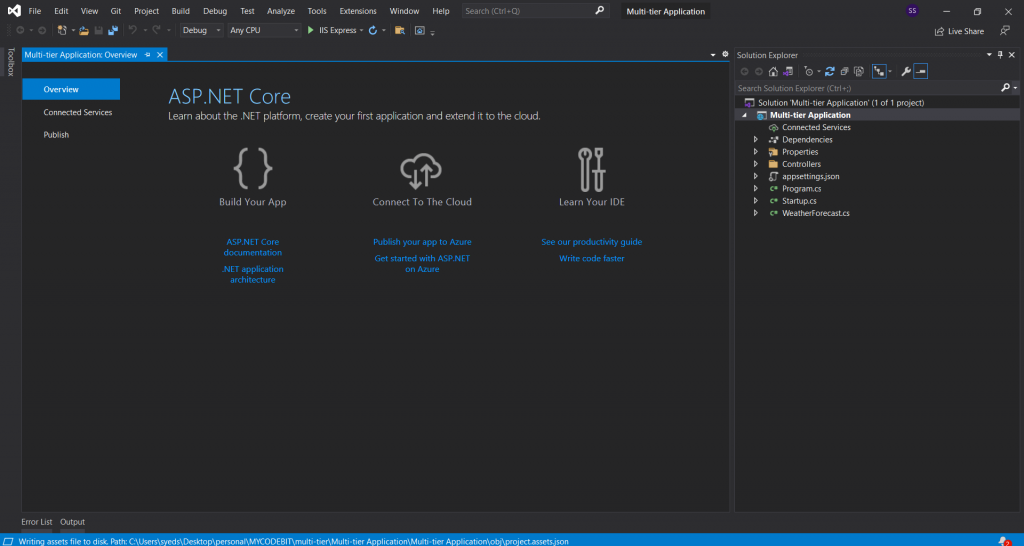Click the Pending Changes Filter clock icon

(x=809, y=71)
